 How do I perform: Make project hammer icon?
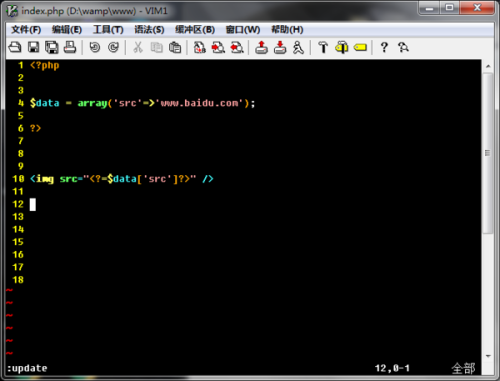(323, 47)
